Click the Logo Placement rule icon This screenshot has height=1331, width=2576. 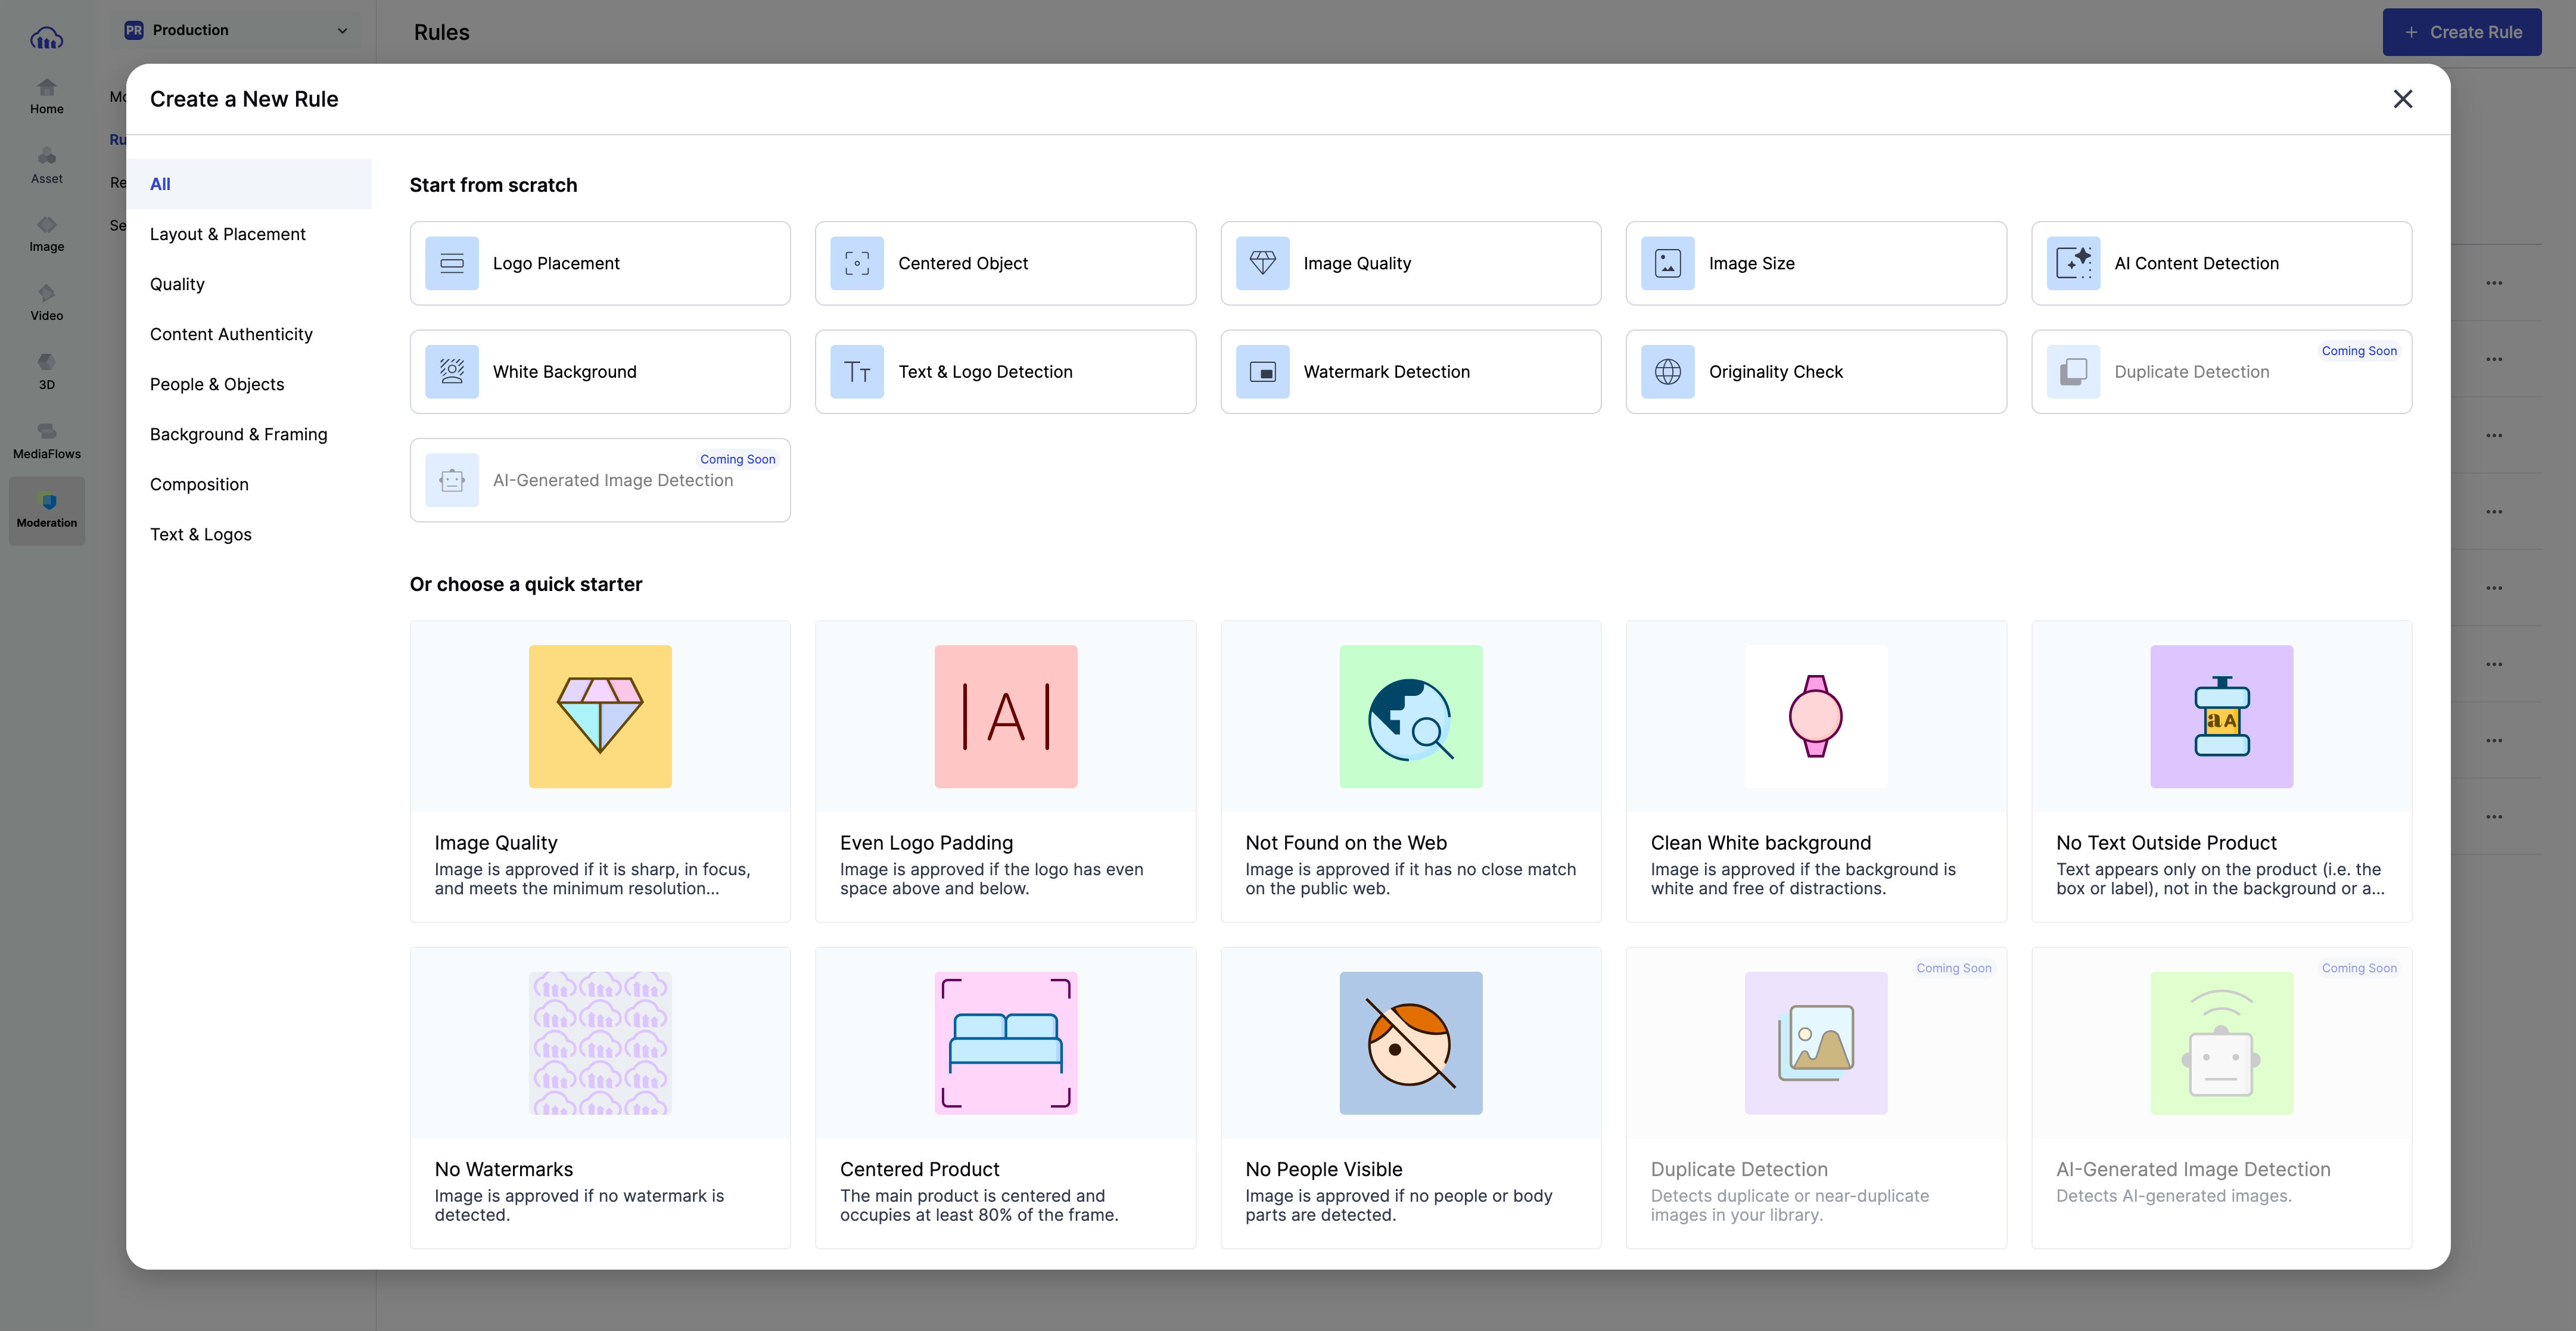click(452, 263)
